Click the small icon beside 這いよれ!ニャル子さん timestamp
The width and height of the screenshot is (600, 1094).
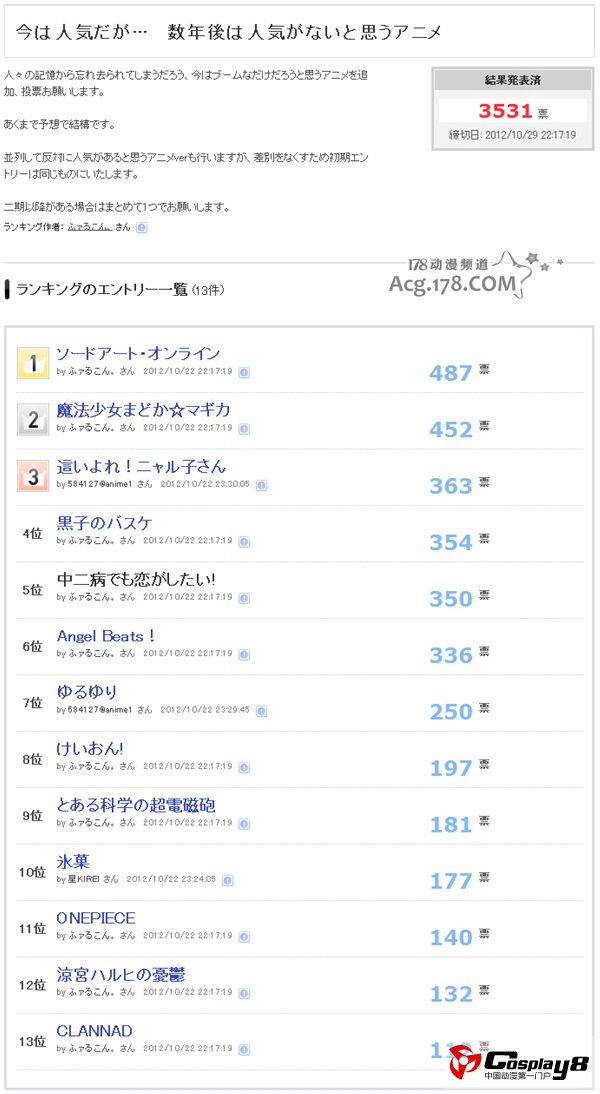262,484
